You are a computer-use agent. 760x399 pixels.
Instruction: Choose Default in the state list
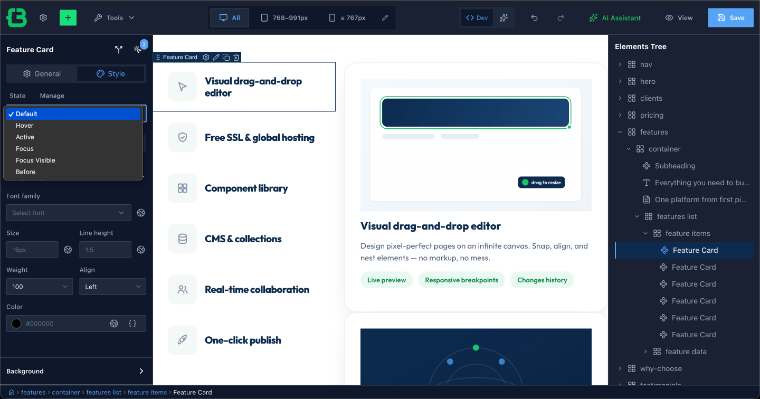point(73,113)
